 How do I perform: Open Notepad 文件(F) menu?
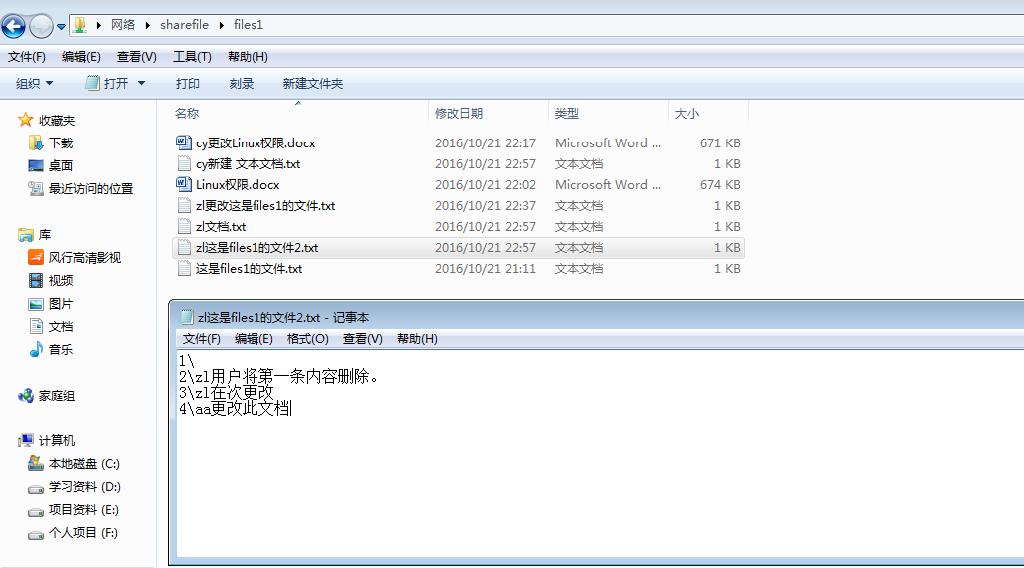pyautogui.click(x=201, y=339)
